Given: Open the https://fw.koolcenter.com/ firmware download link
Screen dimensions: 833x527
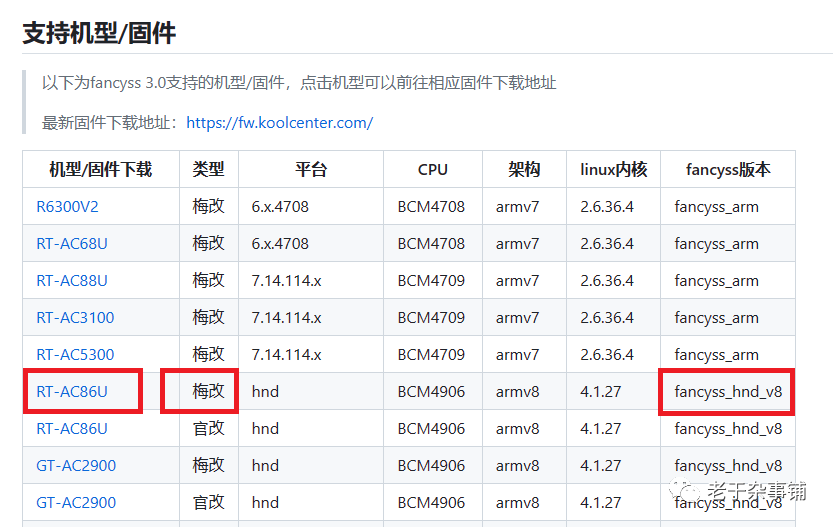Looking at the screenshot, I should point(279,123).
